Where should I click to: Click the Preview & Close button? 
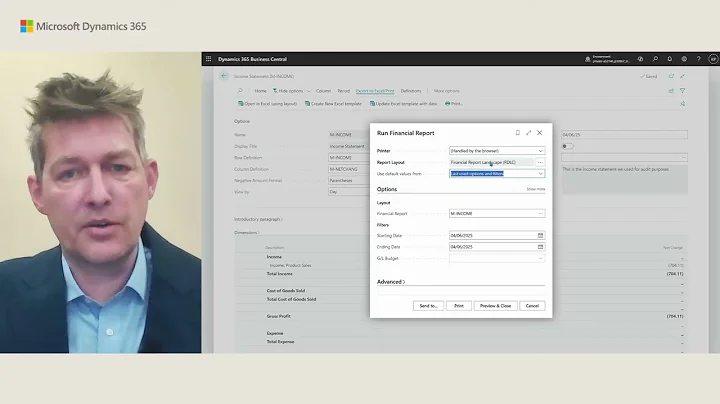(x=495, y=306)
